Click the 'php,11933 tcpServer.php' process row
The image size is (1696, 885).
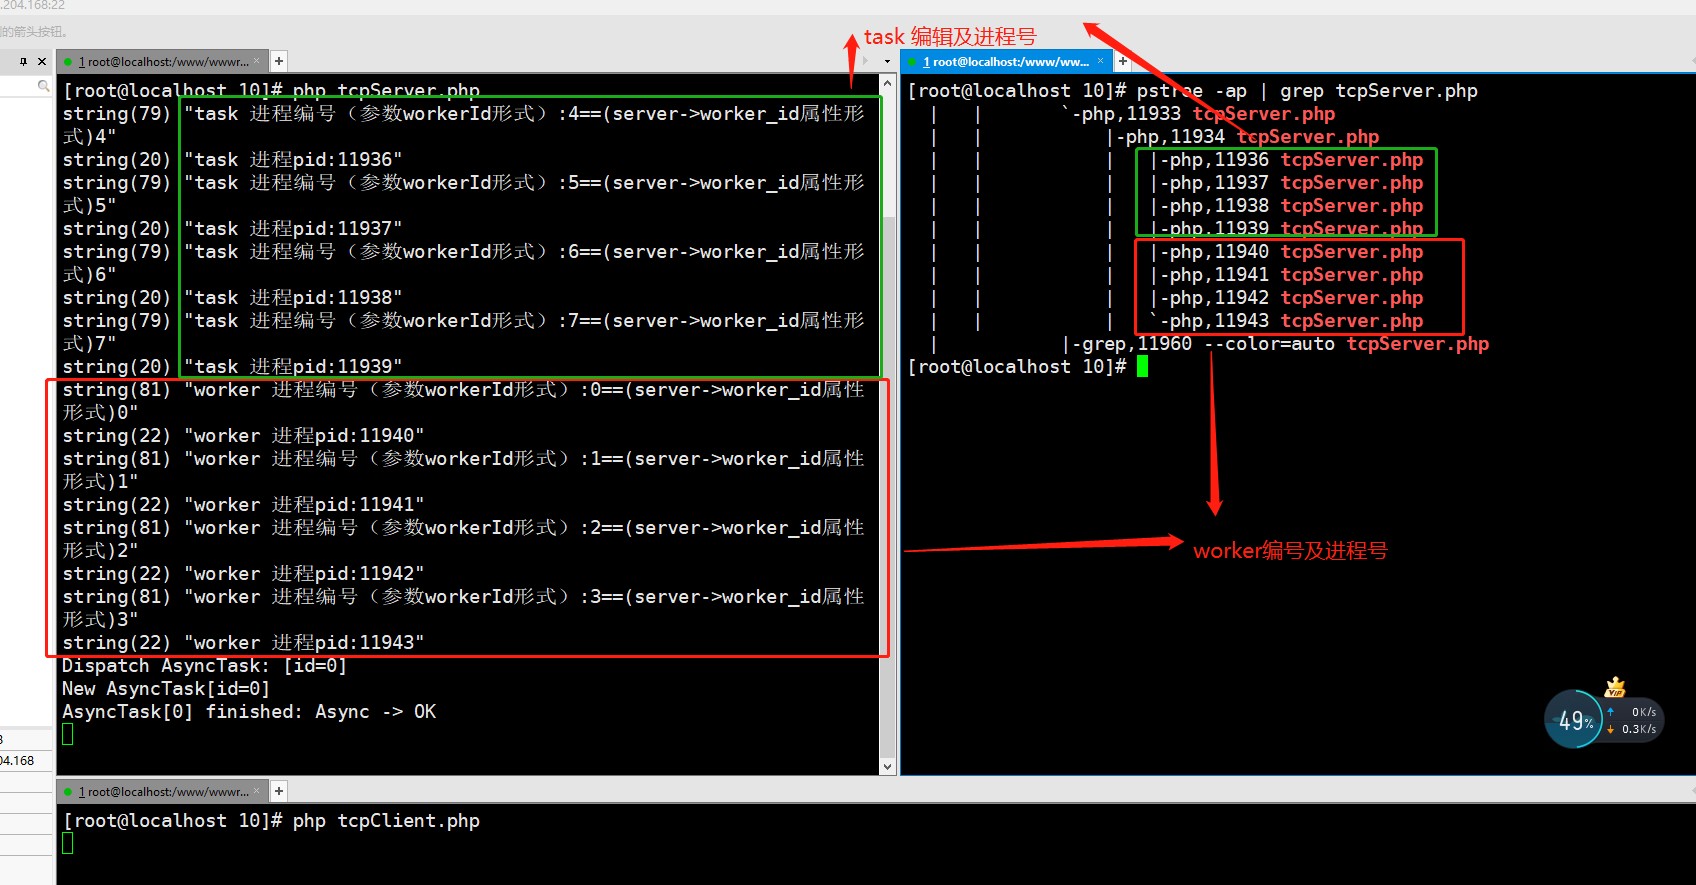pyautogui.click(x=1204, y=113)
